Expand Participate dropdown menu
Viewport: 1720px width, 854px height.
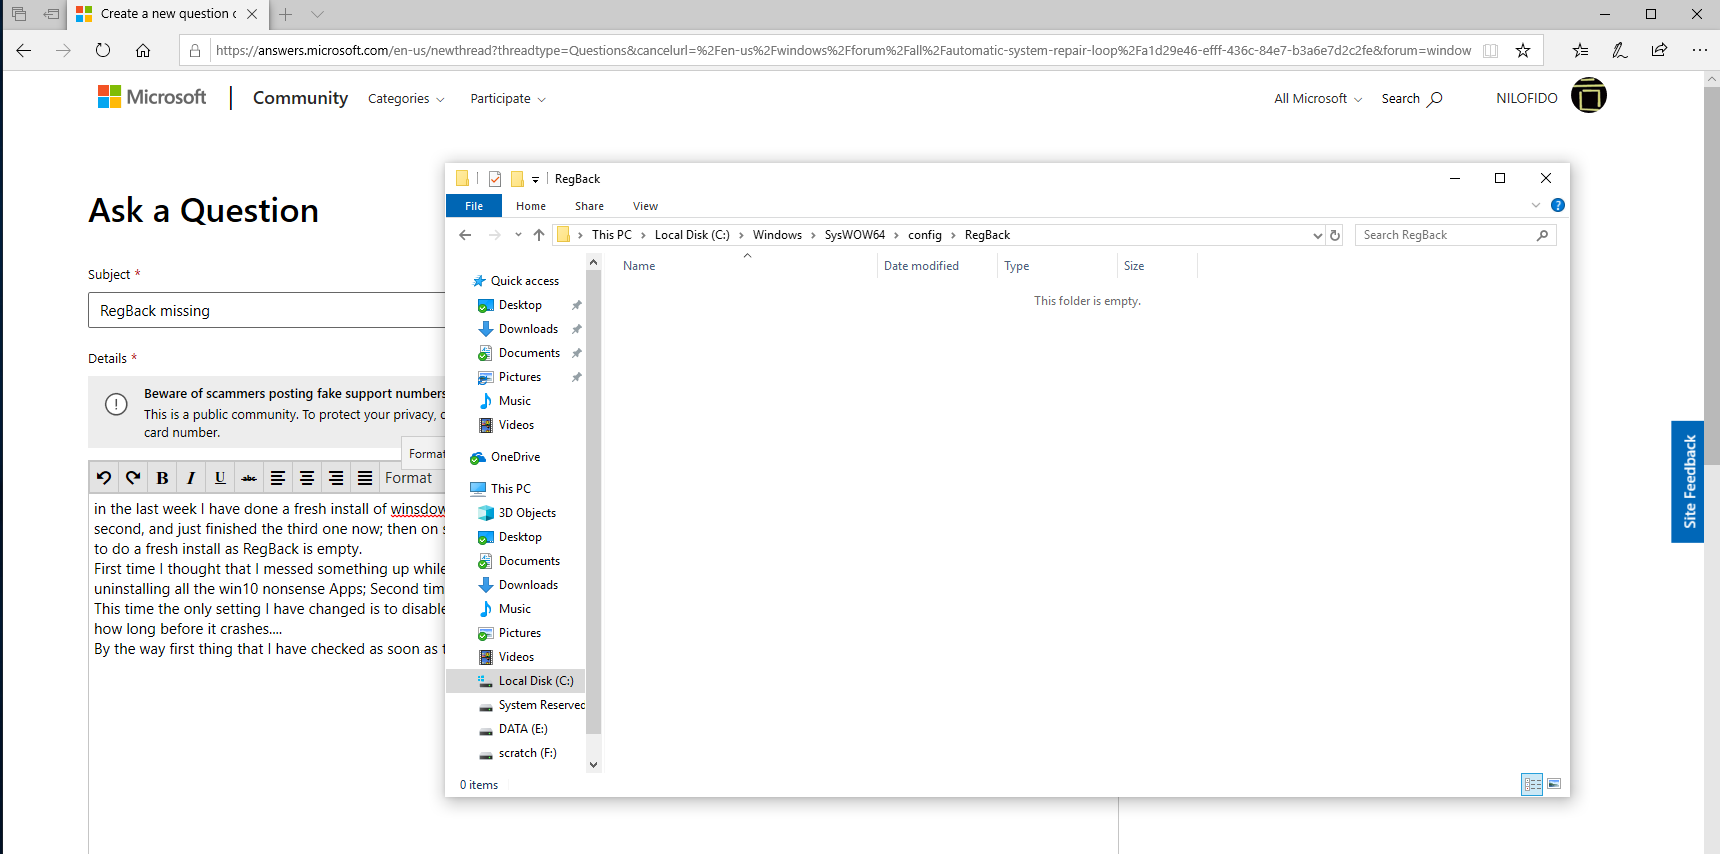508,99
